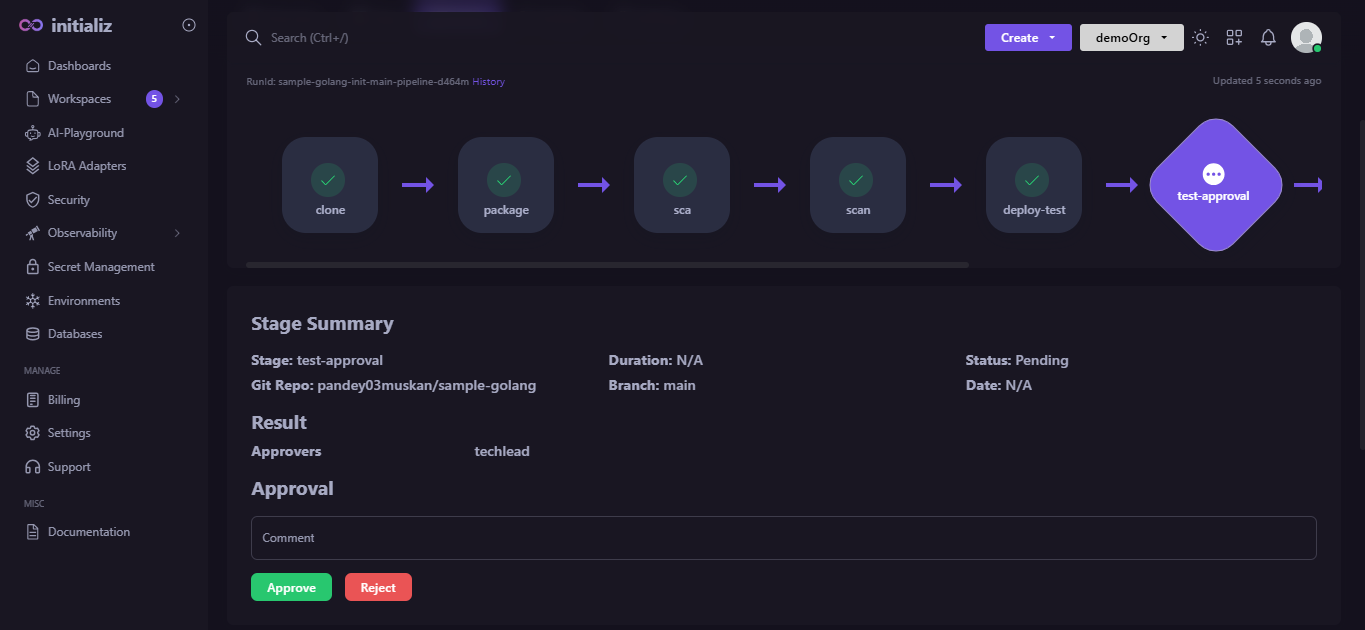The image size is (1365, 630).
Task: Open the apps grid plus icon
Action: coord(1234,37)
